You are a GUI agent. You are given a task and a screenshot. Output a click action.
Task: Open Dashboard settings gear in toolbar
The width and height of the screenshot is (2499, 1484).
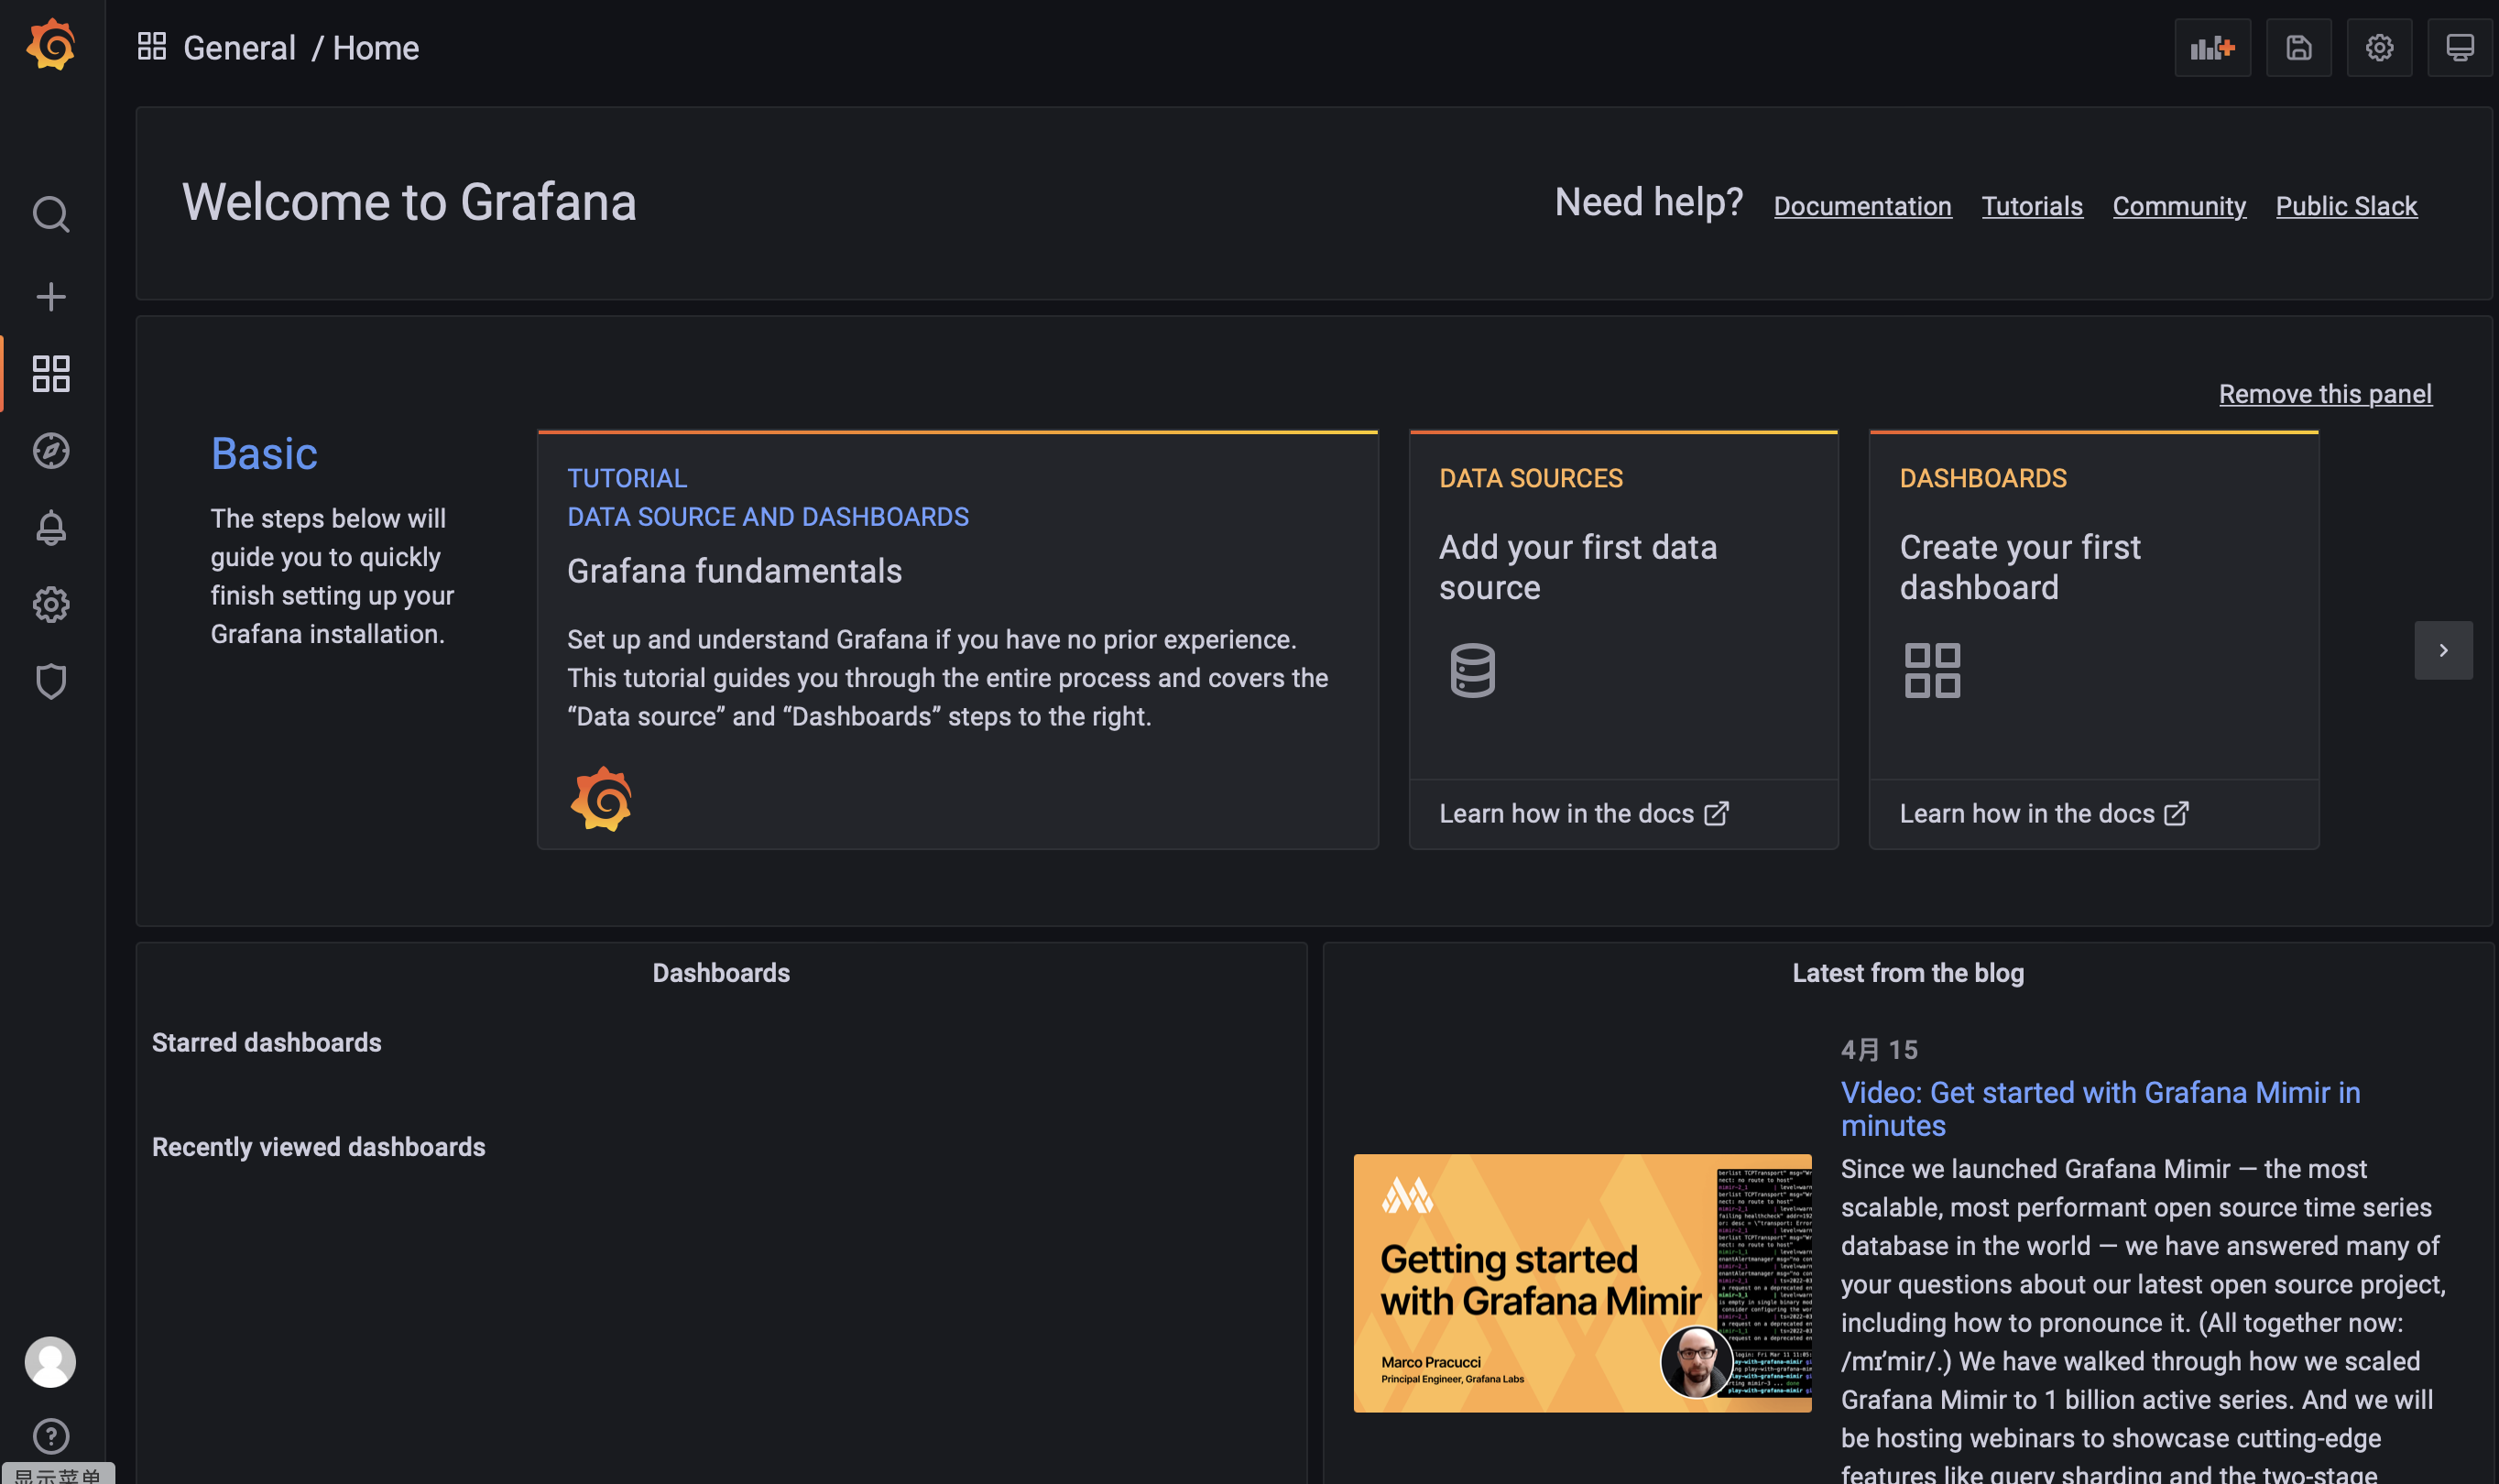tap(2379, 47)
